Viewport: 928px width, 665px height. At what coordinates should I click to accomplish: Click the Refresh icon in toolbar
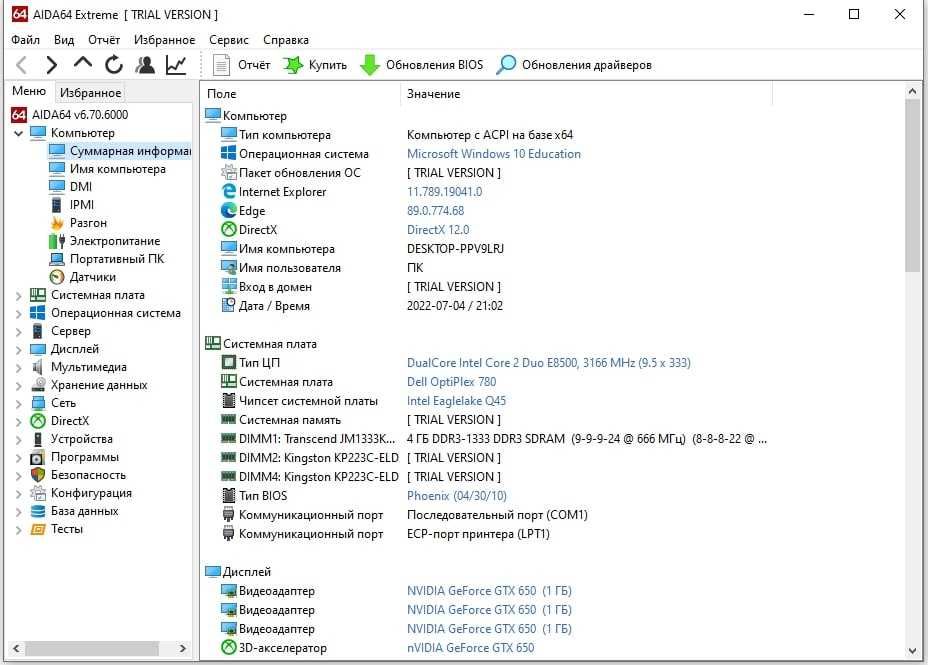click(x=114, y=64)
